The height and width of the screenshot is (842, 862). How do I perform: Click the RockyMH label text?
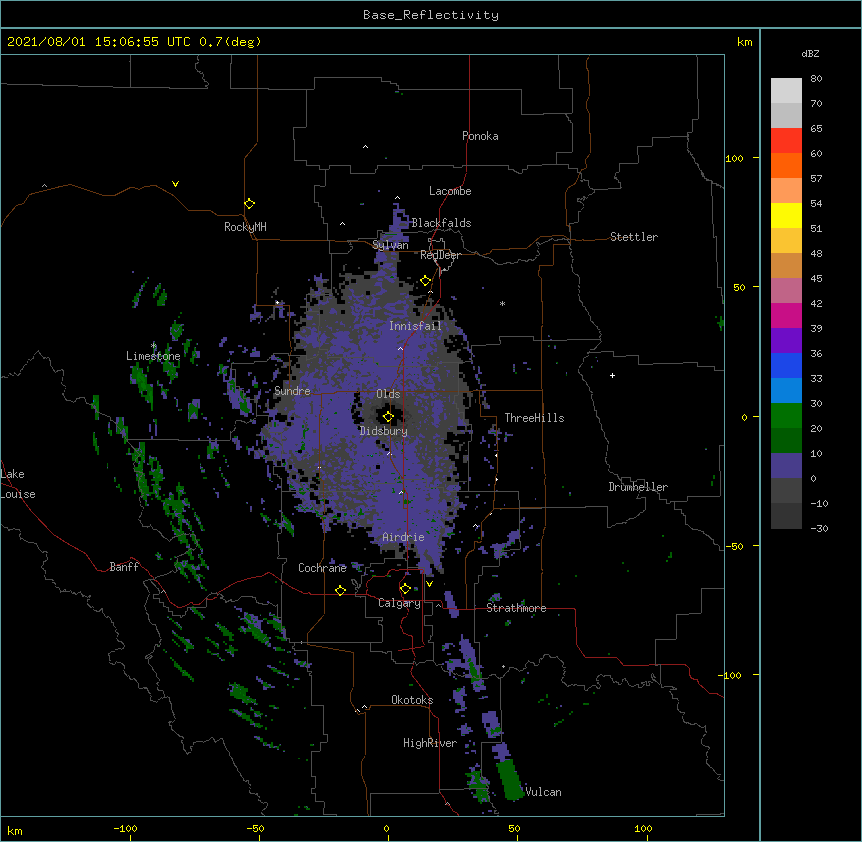tap(245, 227)
